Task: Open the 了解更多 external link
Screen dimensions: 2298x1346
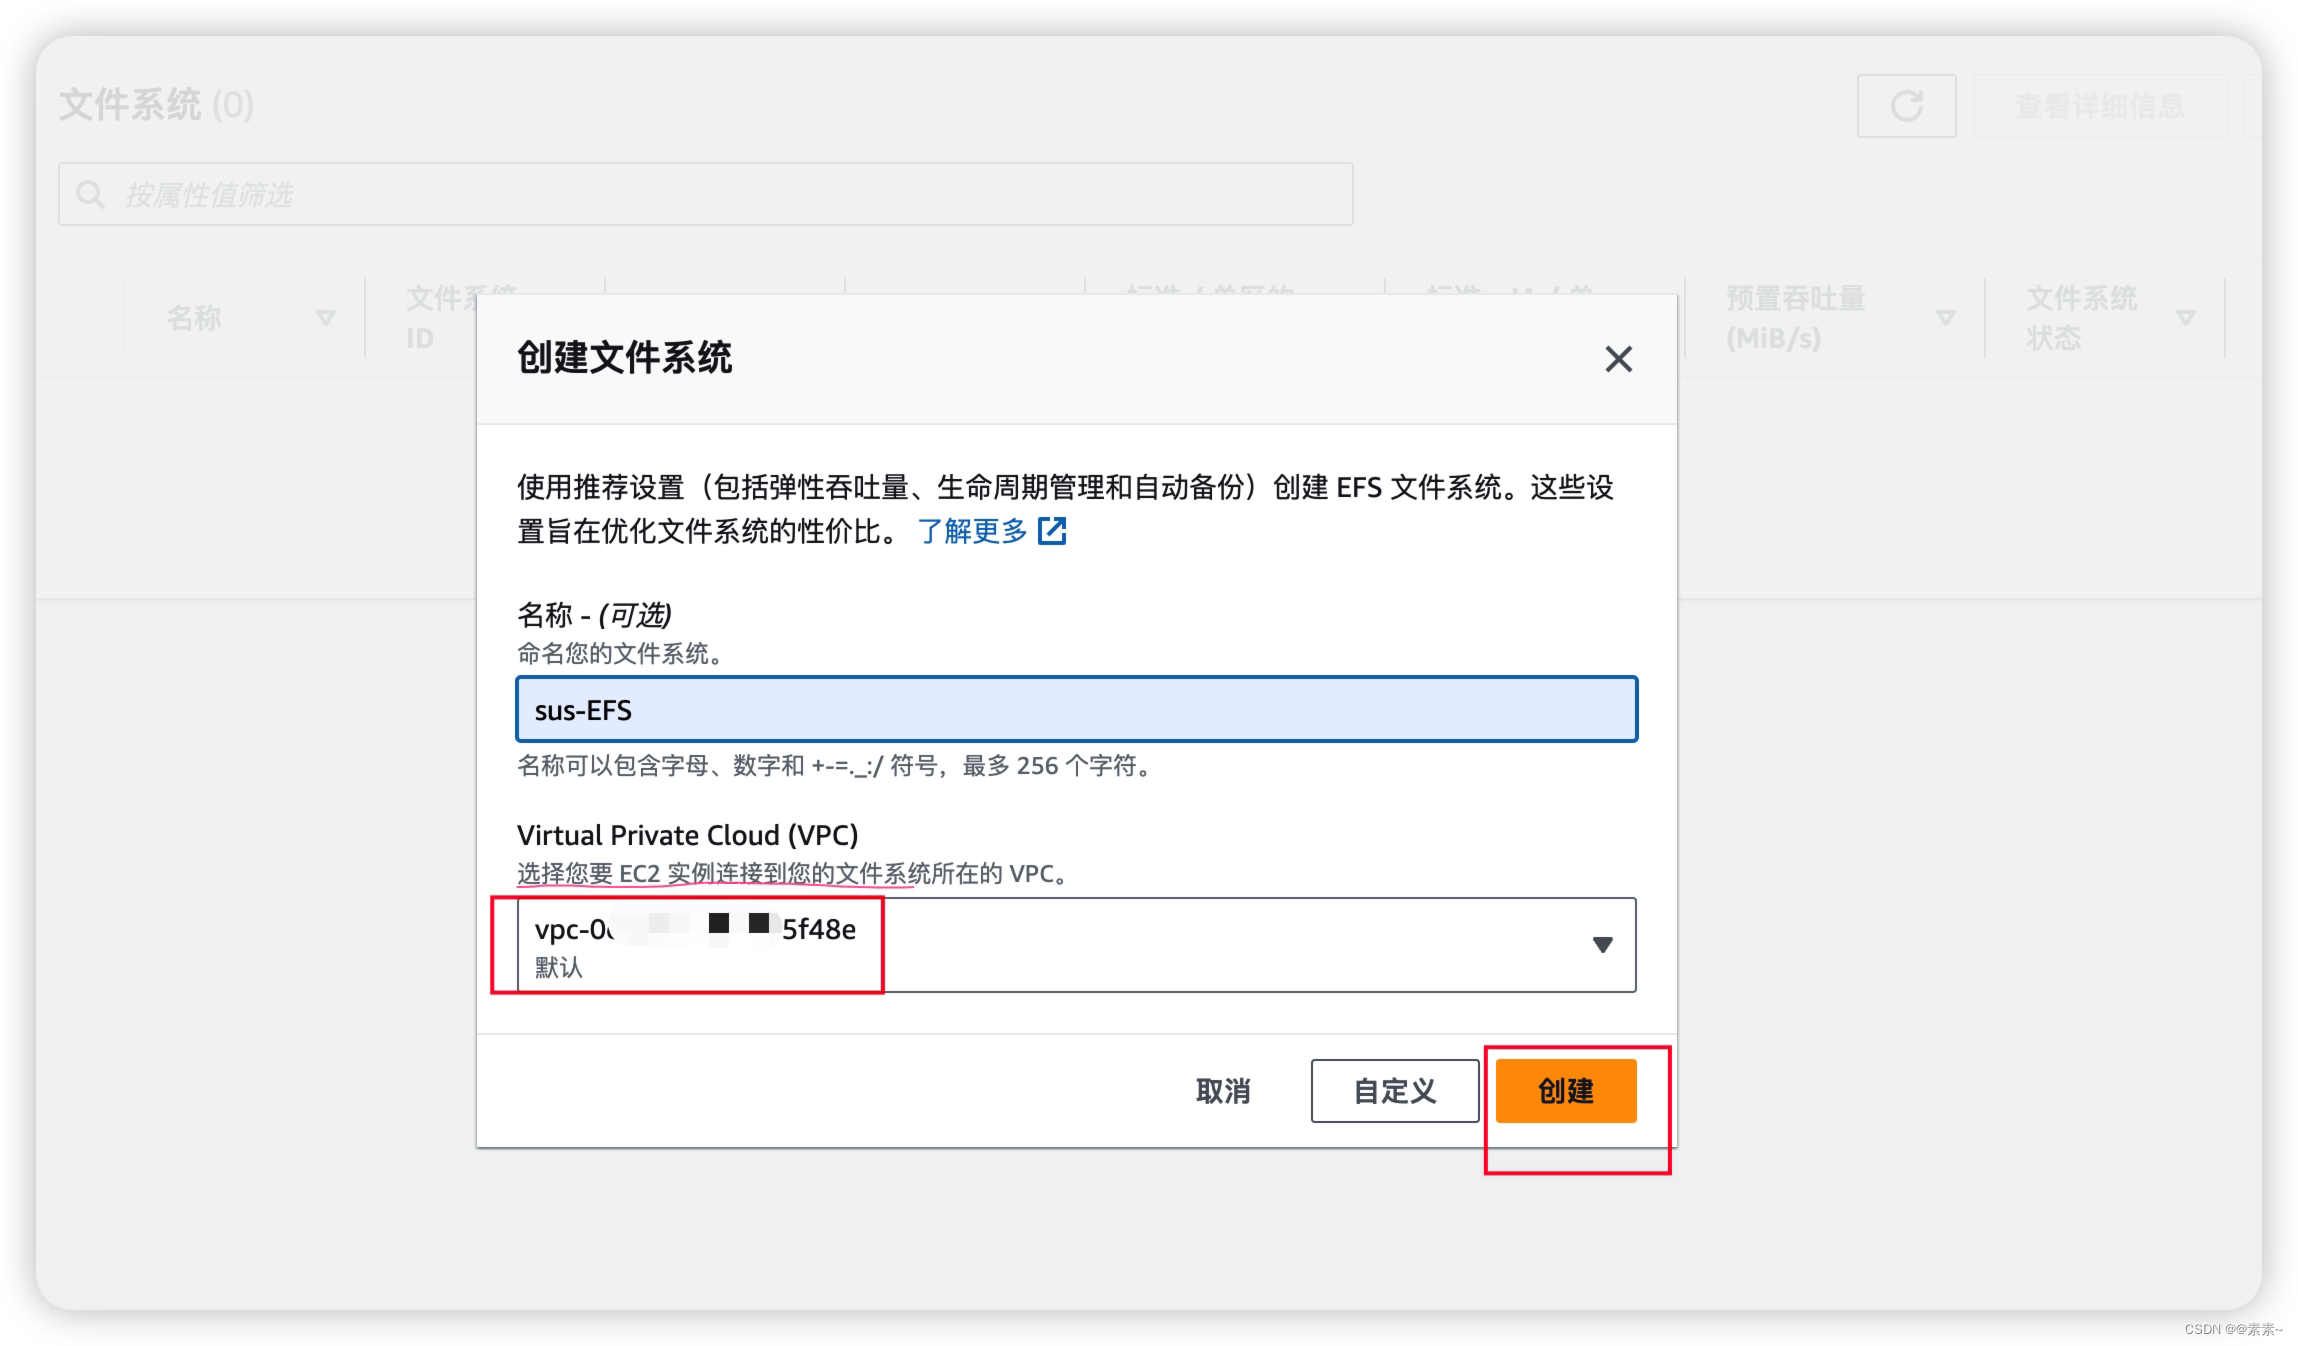Action: (991, 531)
